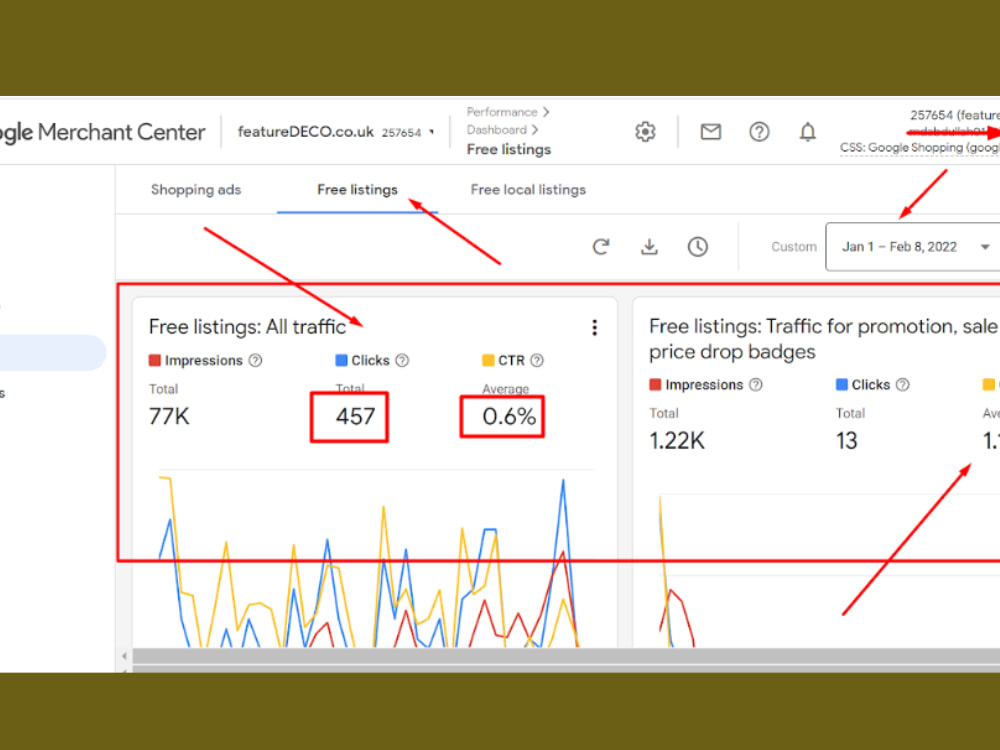Viewport: 1000px width, 750px height.
Task: Toggle red Impressions series in All traffic card
Action: 154,360
